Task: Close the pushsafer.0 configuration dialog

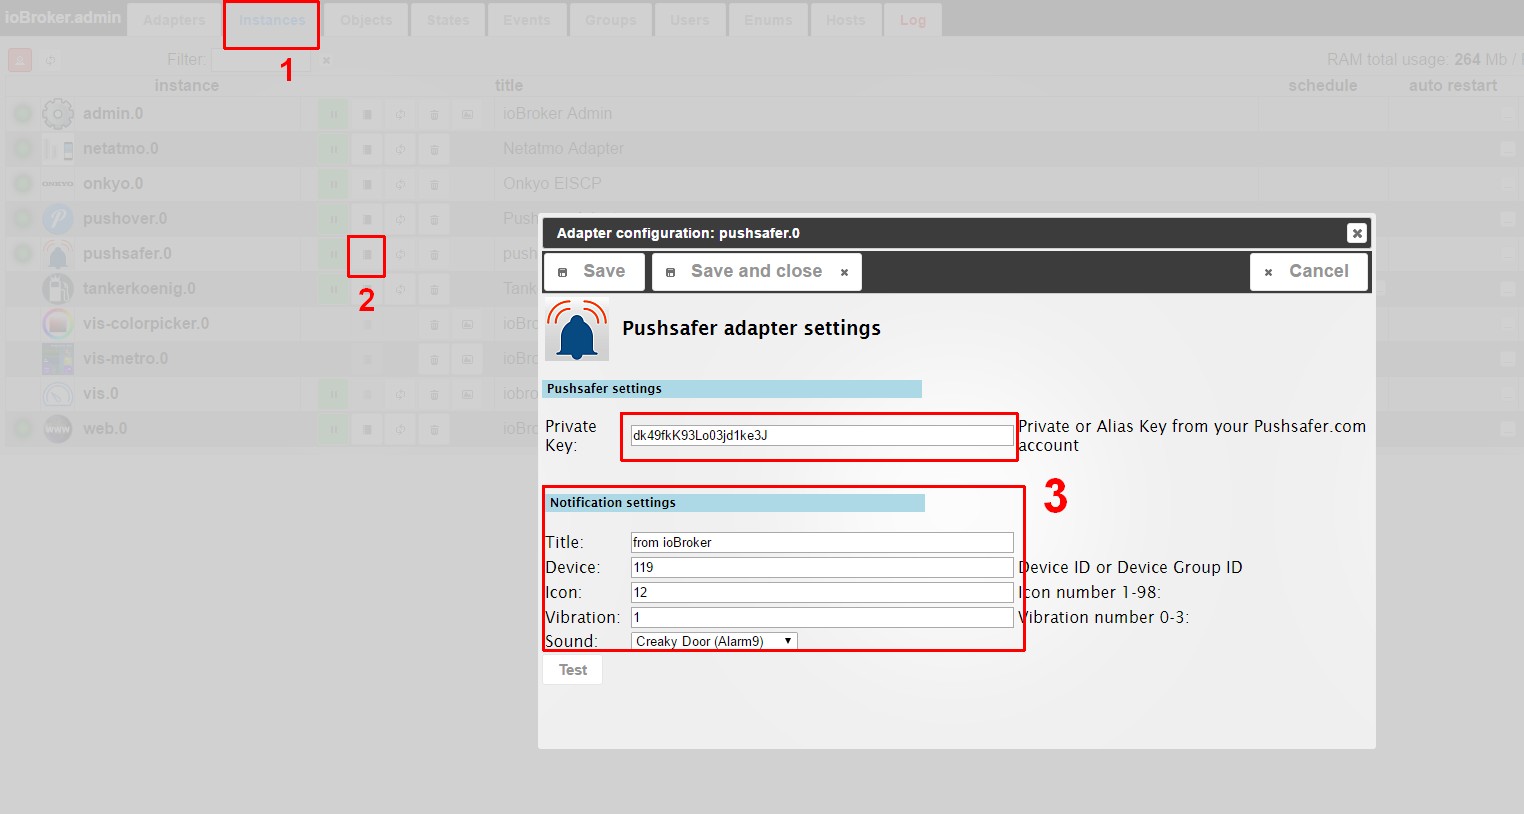Action: click(1356, 233)
